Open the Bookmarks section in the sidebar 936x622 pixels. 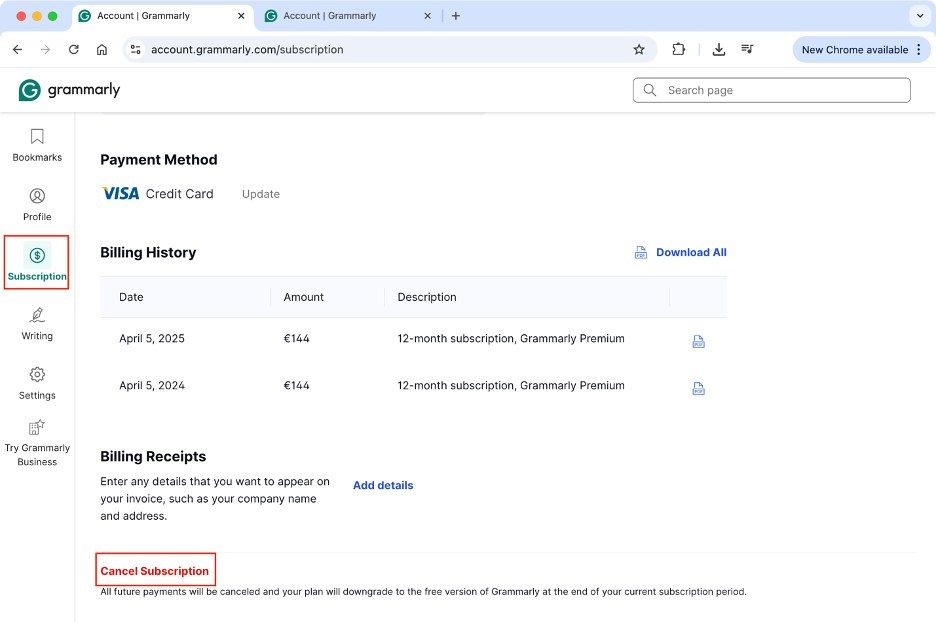[x=36, y=144]
